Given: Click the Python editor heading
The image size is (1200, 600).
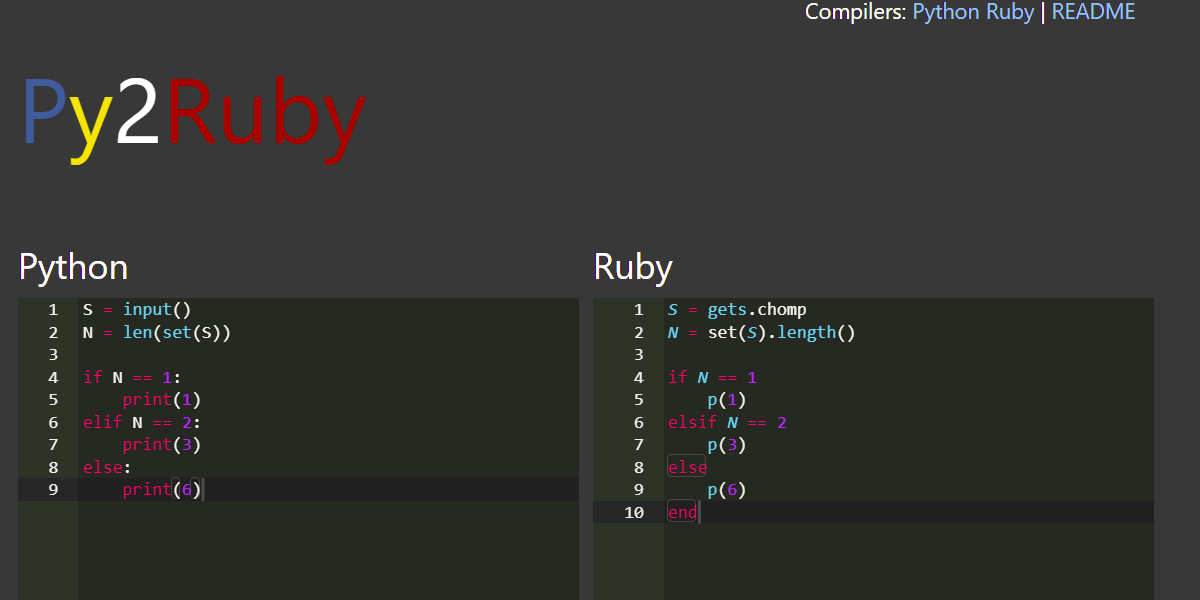Looking at the screenshot, I should [74, 267].
